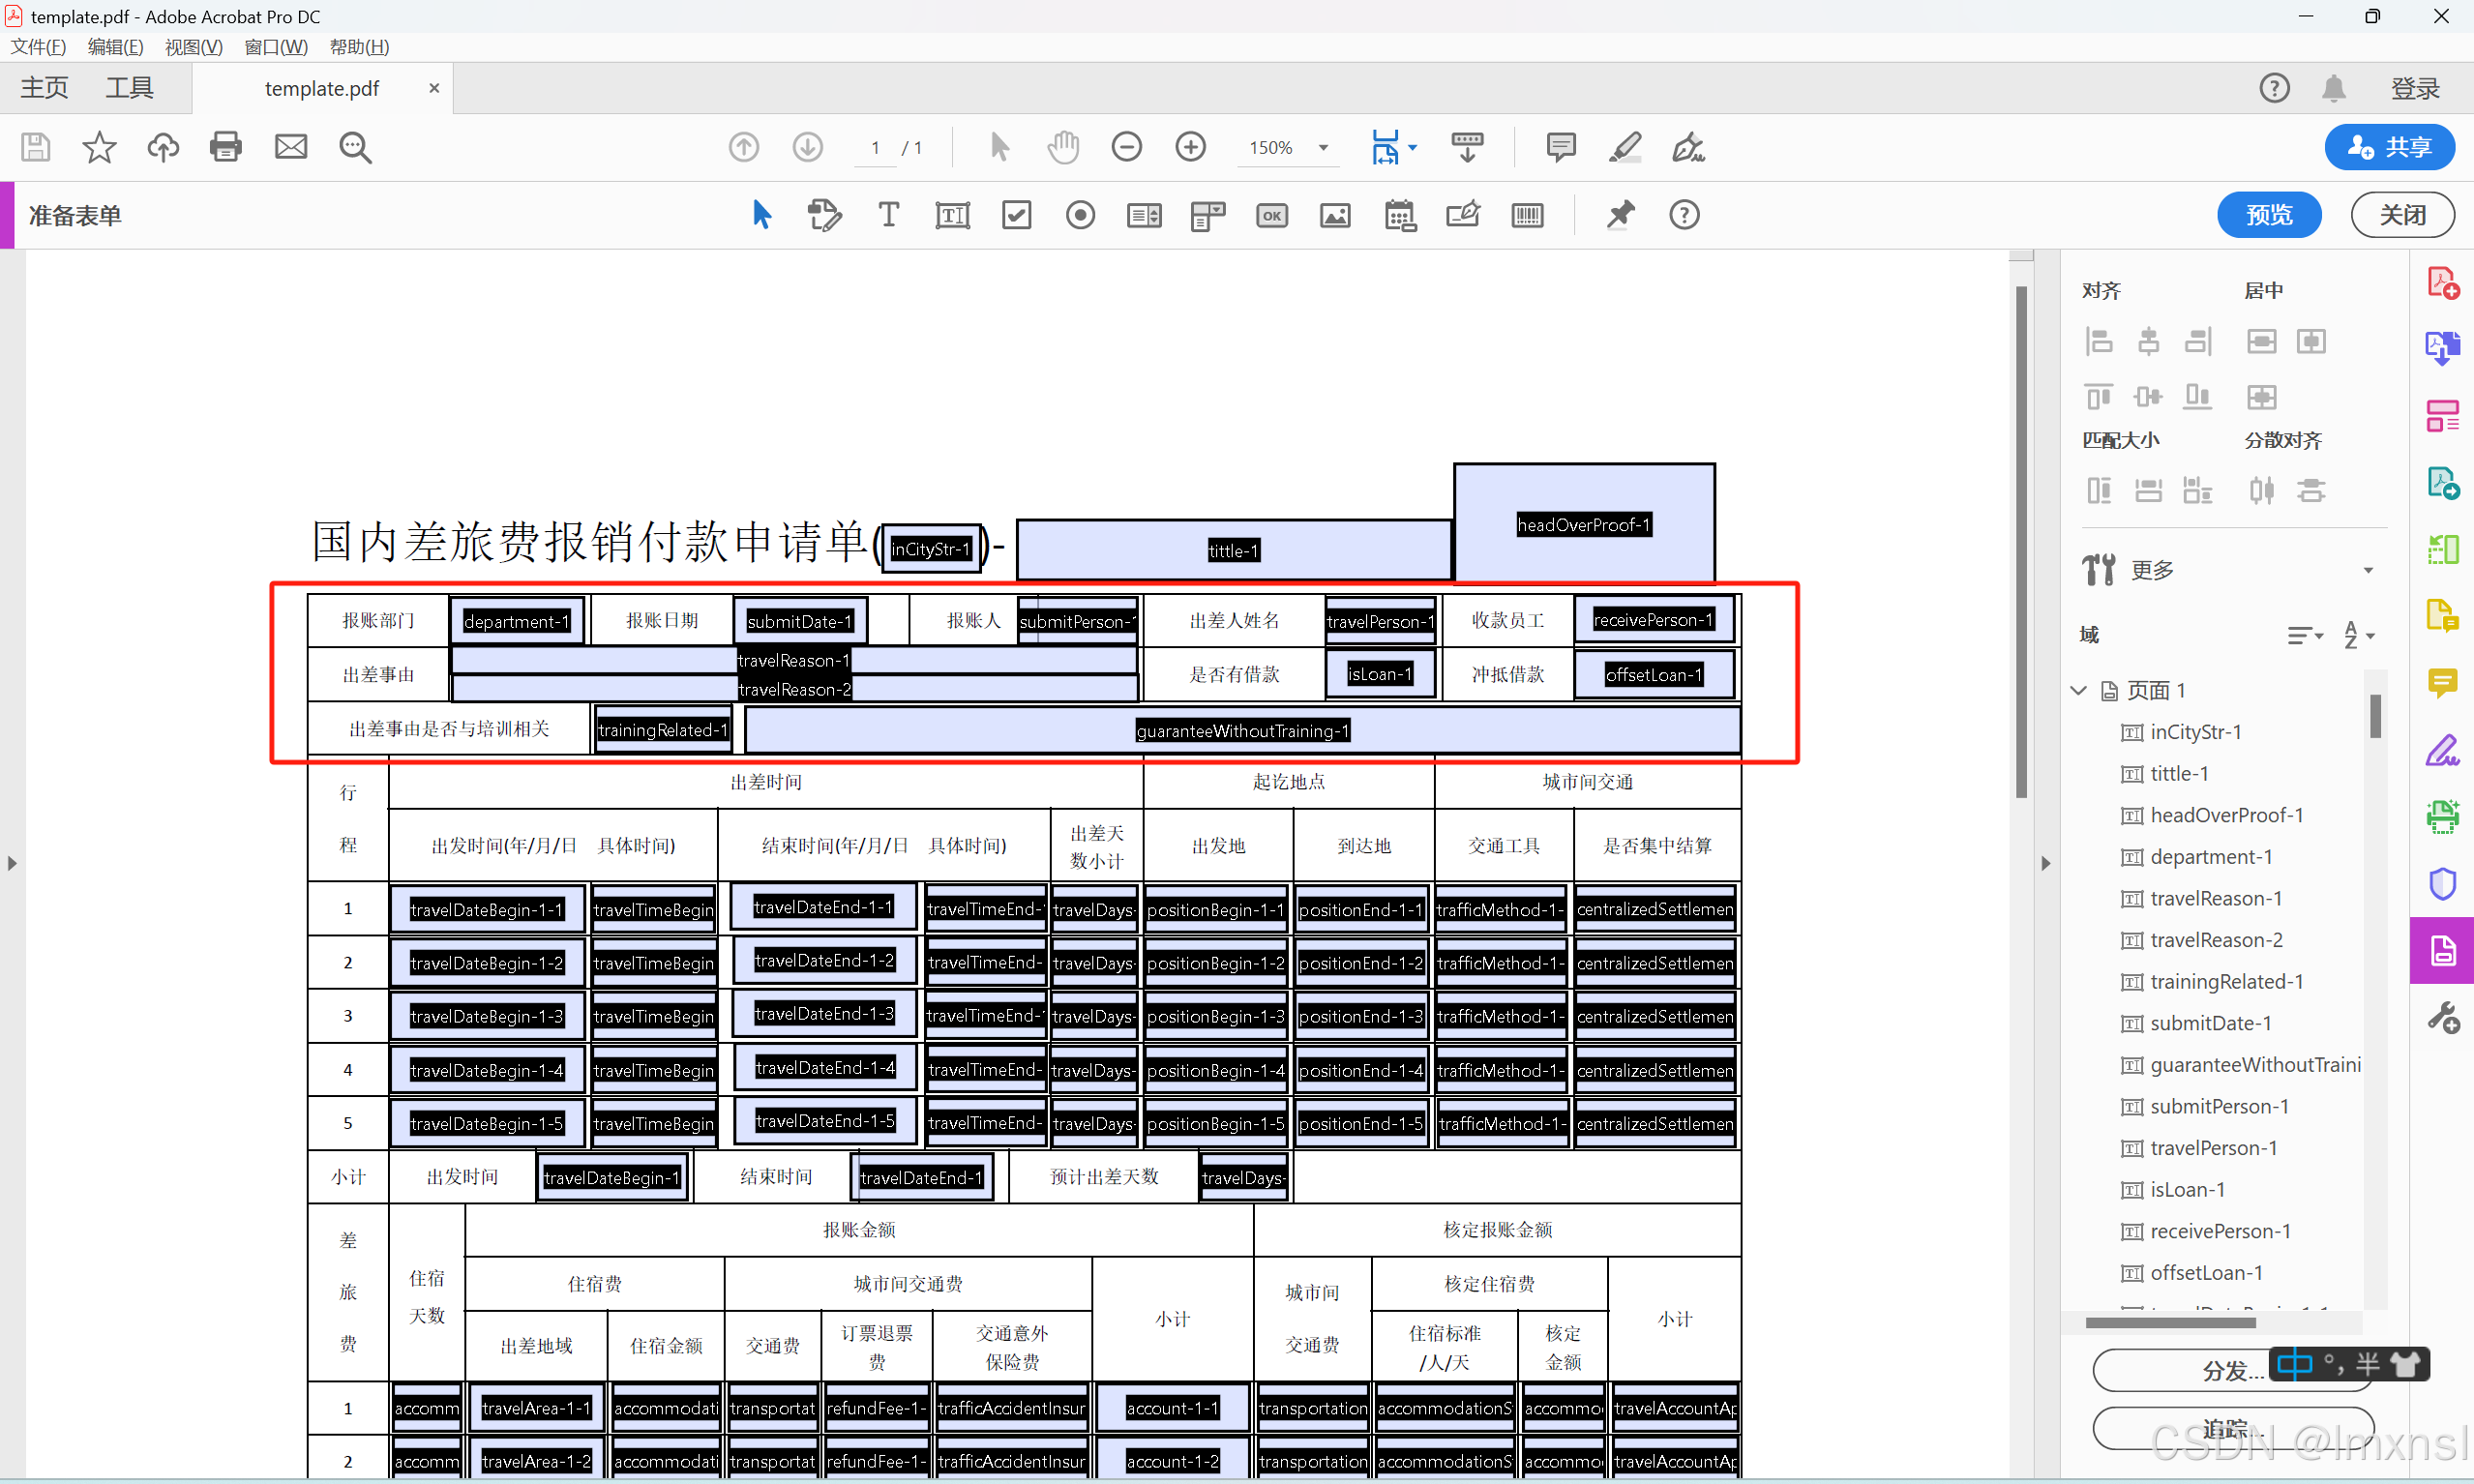The height and width of the screenshot is (1484, 2474).
Task: Zoom out with the minus icon
Action: click(x=1126, y=147)
